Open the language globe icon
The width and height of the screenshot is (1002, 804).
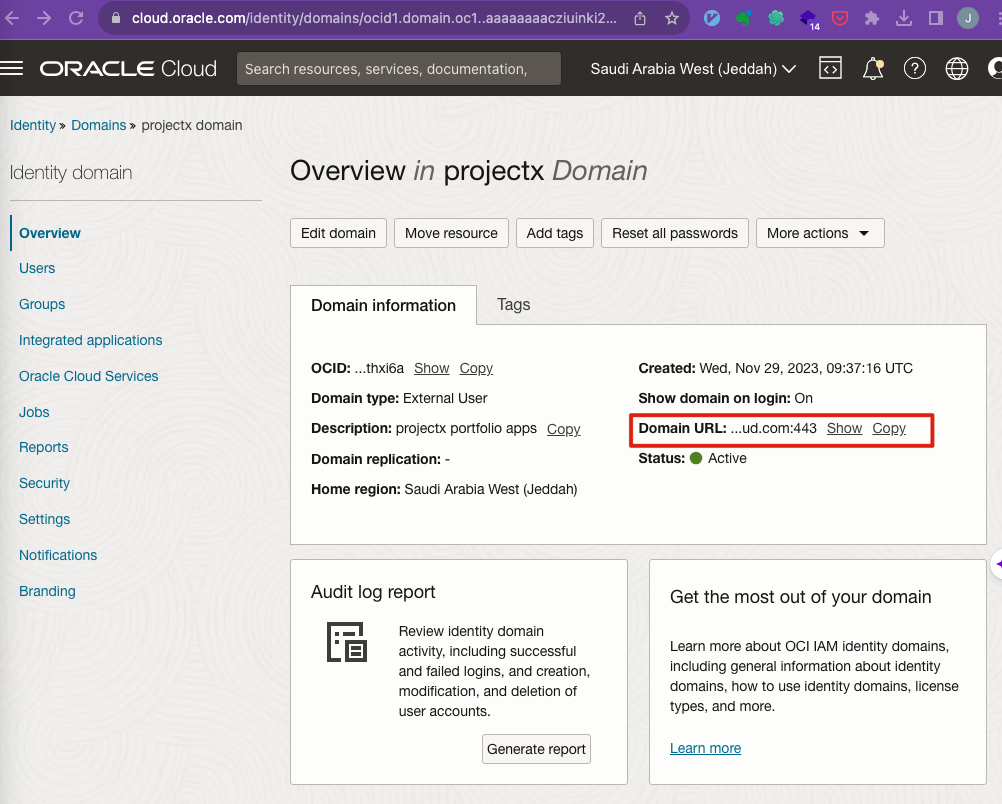[957, 69]
